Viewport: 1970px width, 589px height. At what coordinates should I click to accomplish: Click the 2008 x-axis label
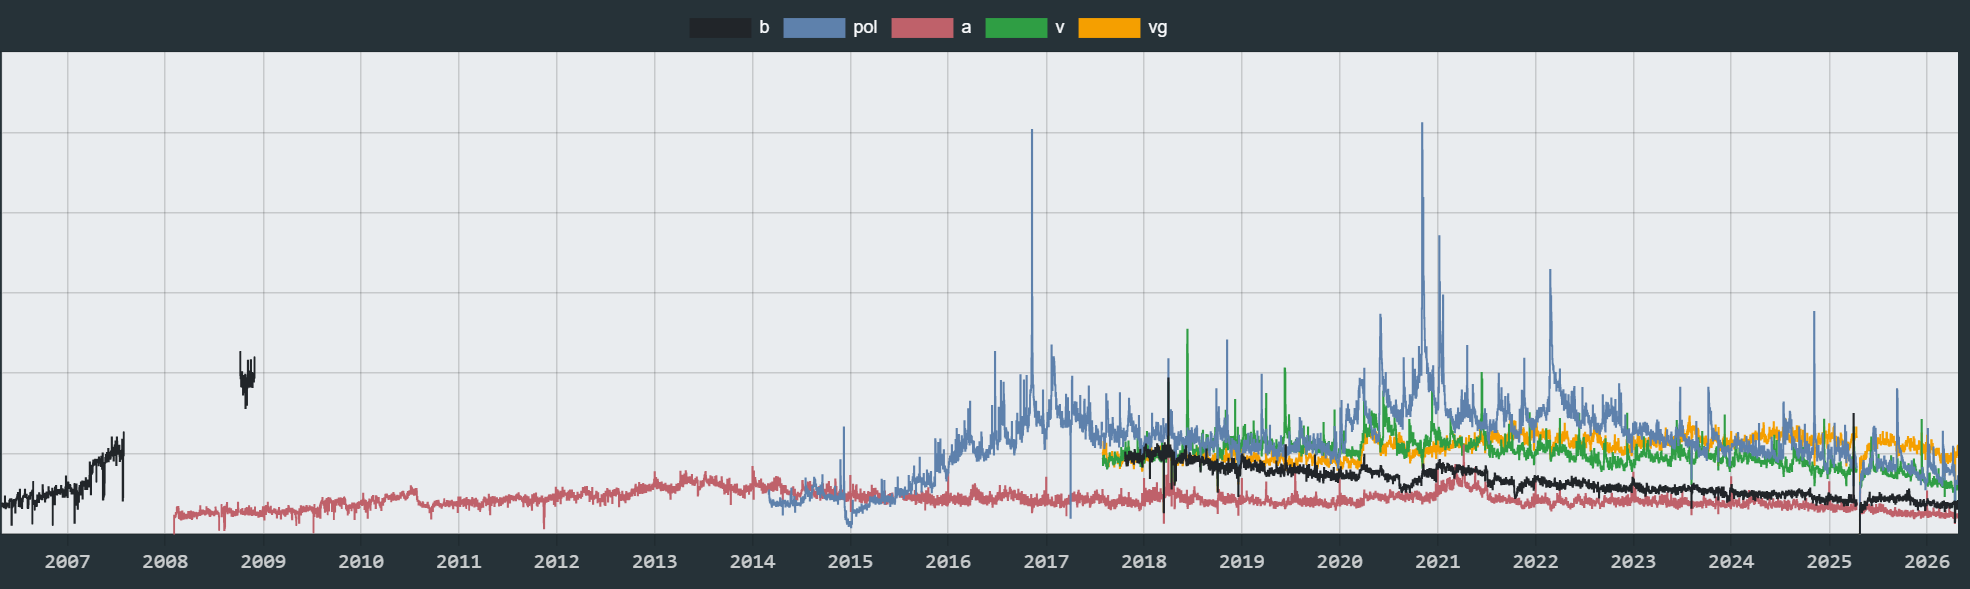pos(165,561)
